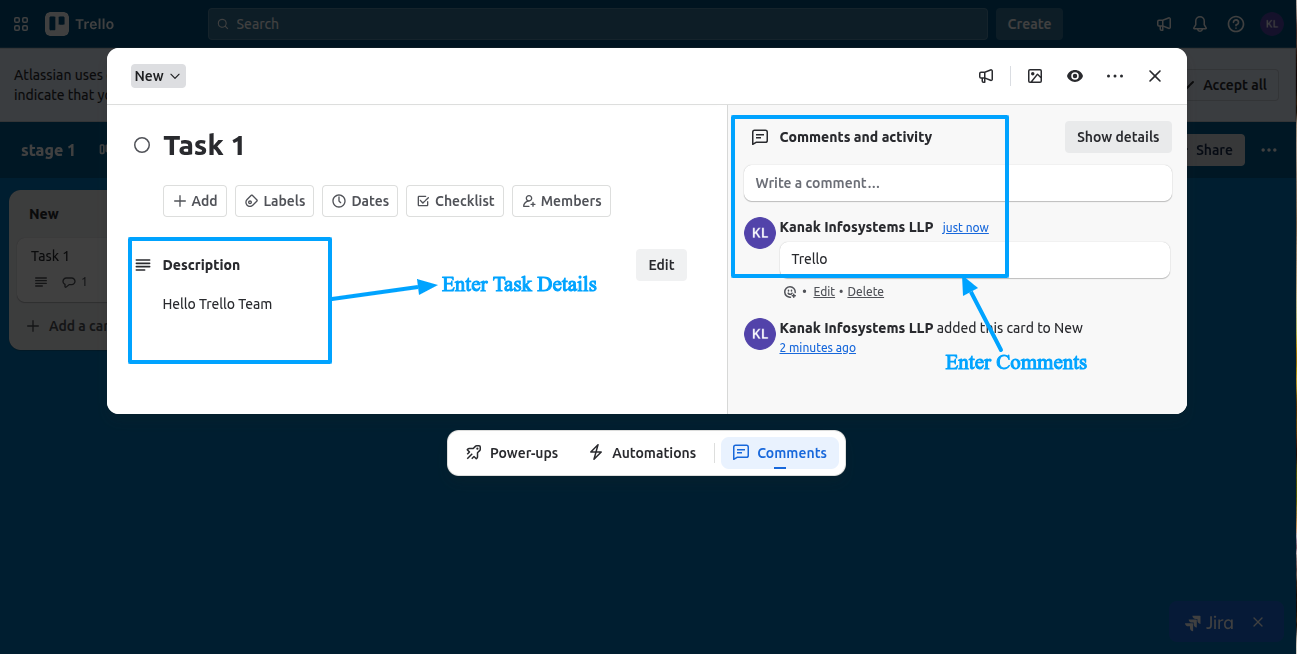
Task: Select the Comments tab
Action: [x=780, y=453]
